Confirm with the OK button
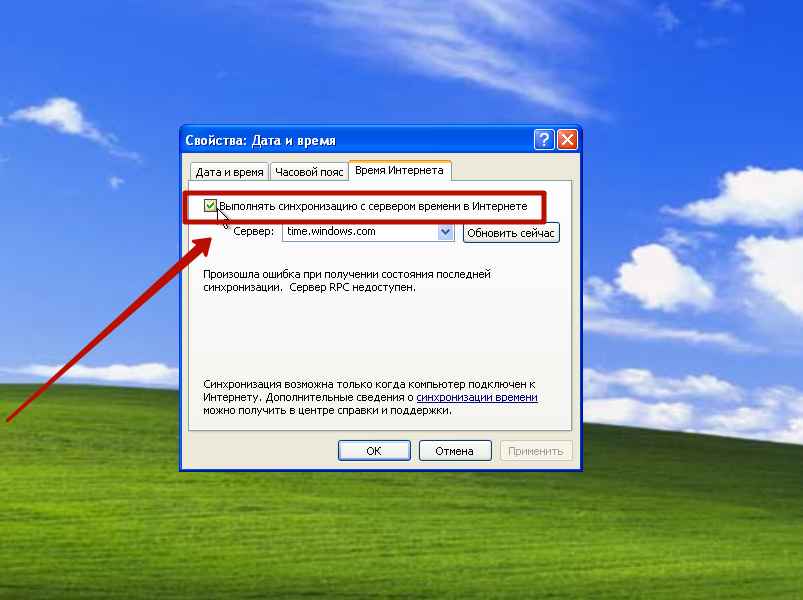This screenshot has height=600, width=803. [374, 451]
